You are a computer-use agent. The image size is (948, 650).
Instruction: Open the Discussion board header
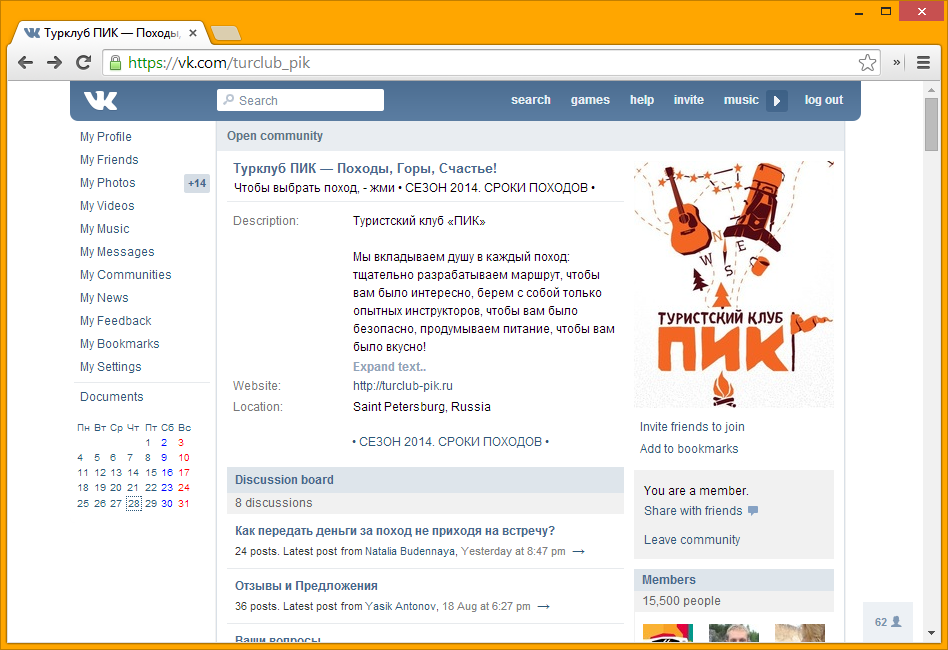pyautogui.click(x=425, y=480)
